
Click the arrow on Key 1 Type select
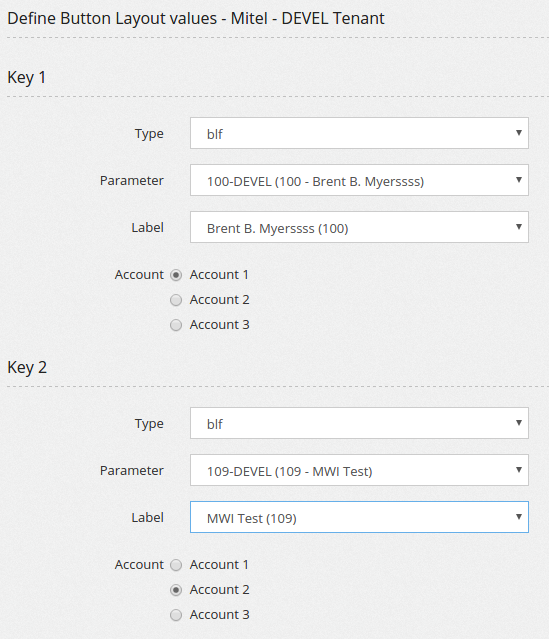[x=518, y=133]
